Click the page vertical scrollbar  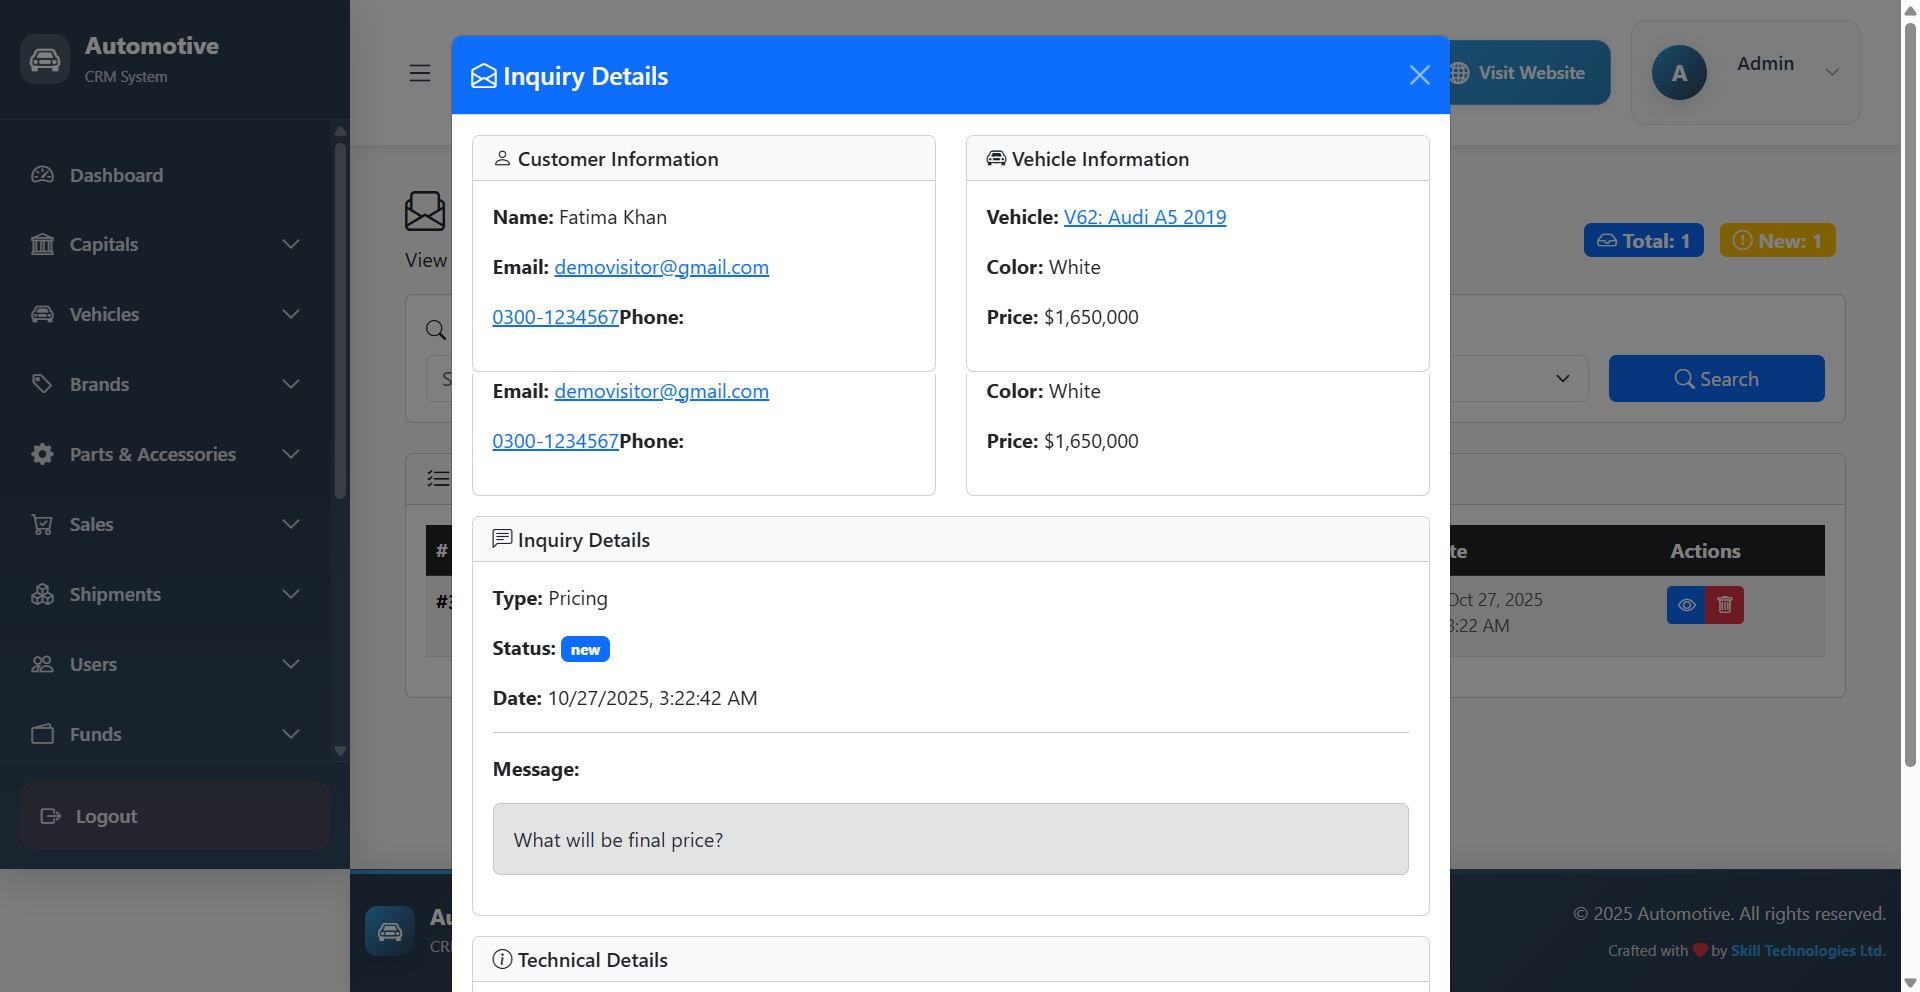coord(1910,400)
